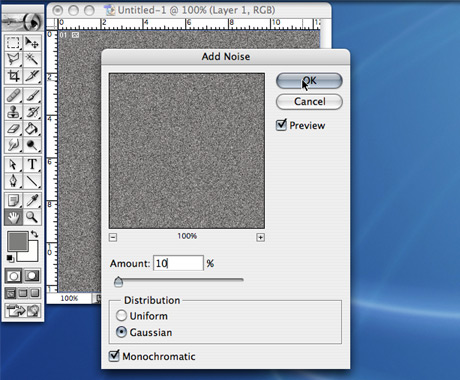Select the Hand tool
Screen dimensions: 460x380
[14, 217]
